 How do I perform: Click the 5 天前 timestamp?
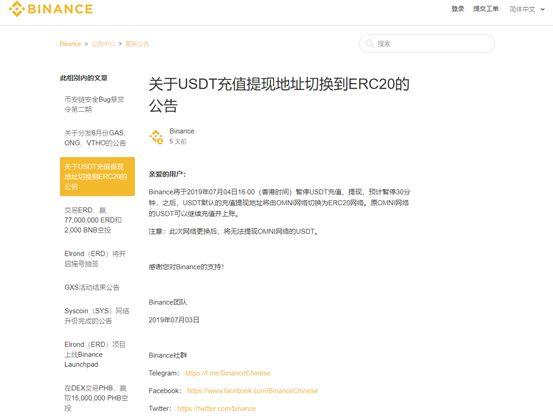[178, 141]
